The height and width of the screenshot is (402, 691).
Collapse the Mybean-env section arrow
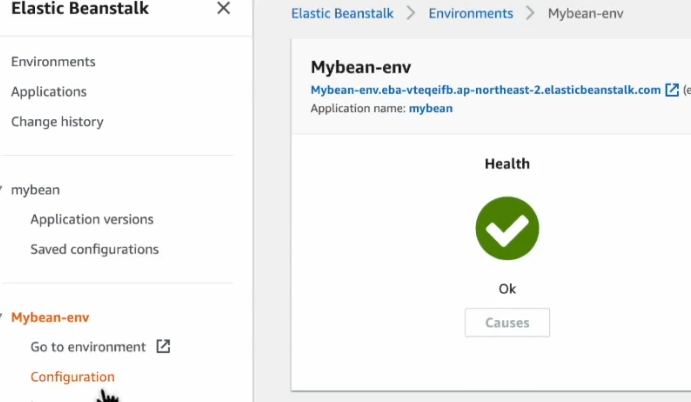click(x=1, y=316)
